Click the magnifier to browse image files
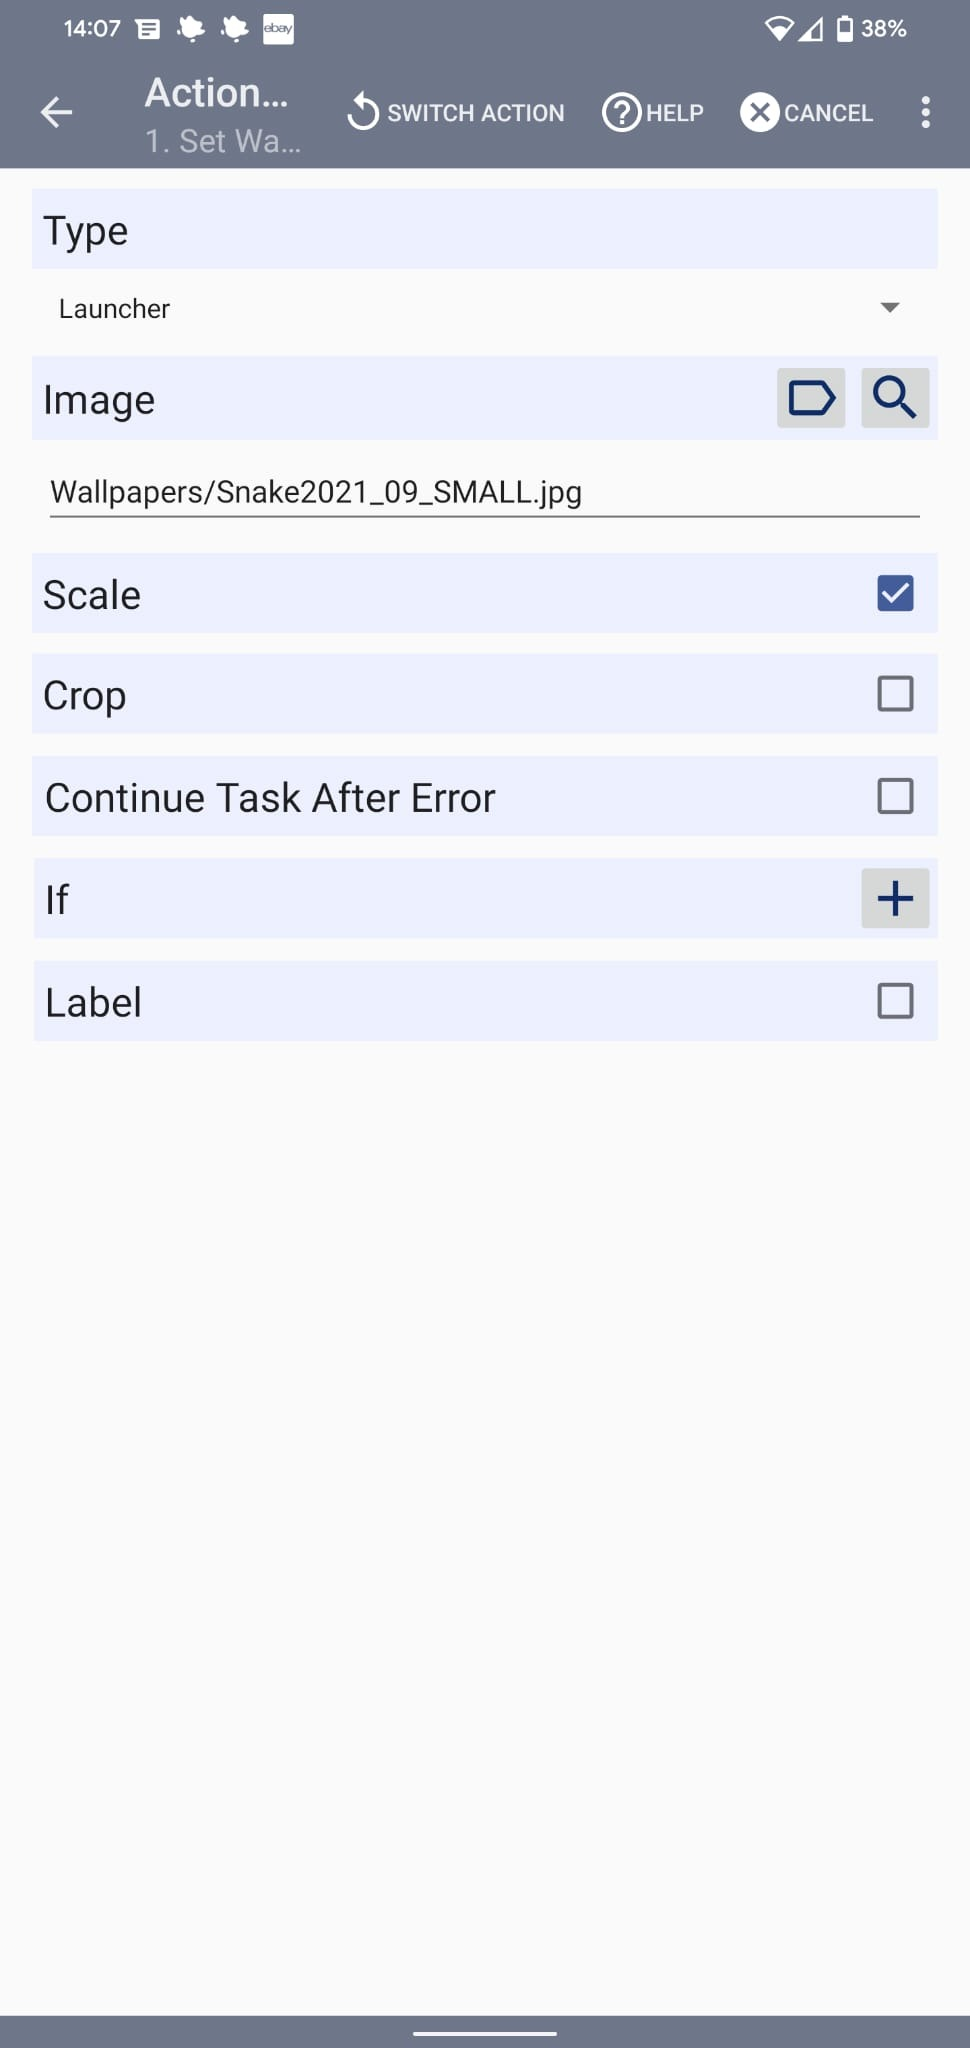This screenshot has width=970, height=2048. (895, 398)
